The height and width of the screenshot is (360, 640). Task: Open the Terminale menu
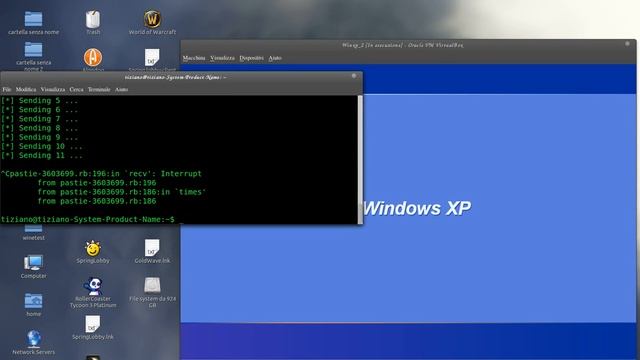pos(99,89)
